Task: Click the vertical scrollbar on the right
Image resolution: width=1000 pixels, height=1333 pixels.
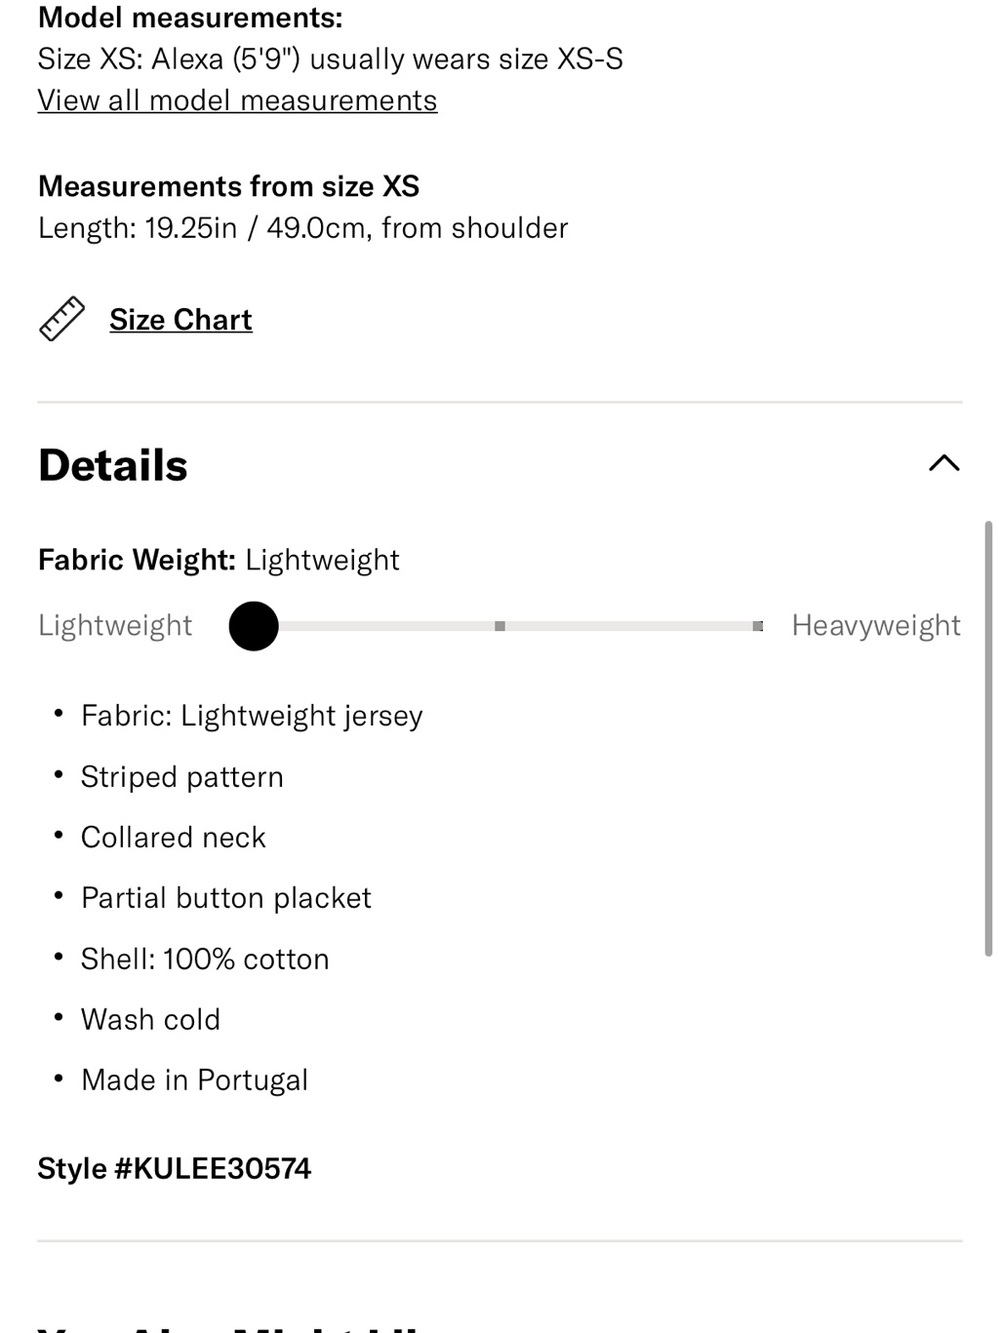Action: click(988, 739)
